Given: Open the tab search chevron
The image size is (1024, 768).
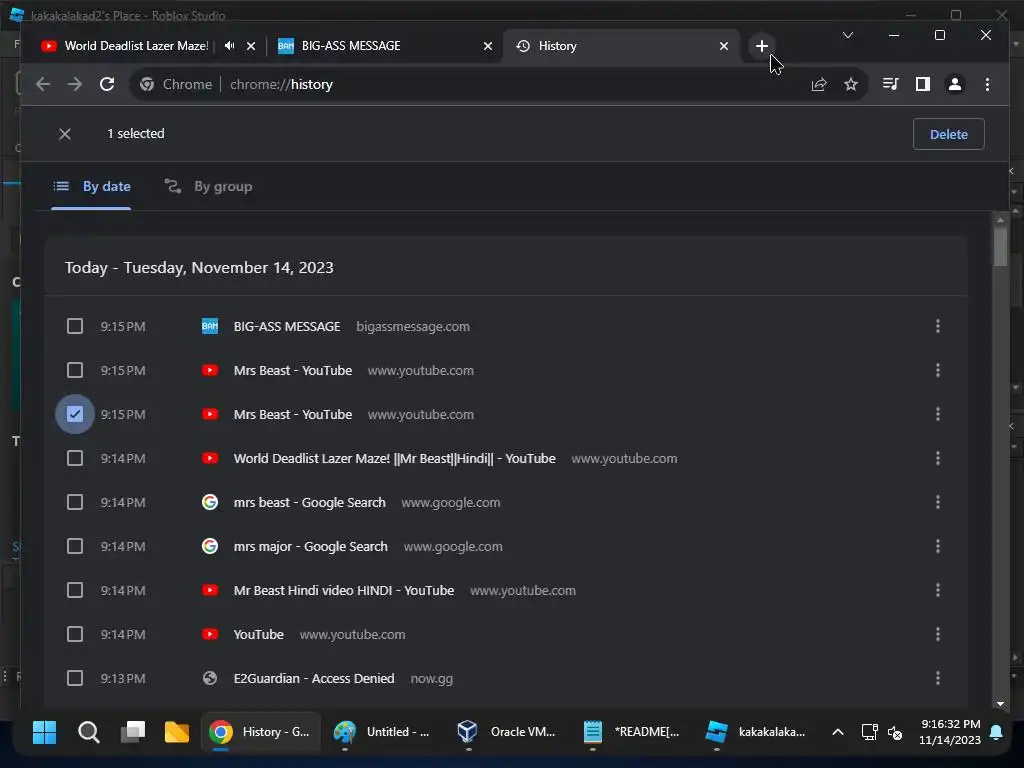Looking at the screenshot, I should [x=848, y=35].
